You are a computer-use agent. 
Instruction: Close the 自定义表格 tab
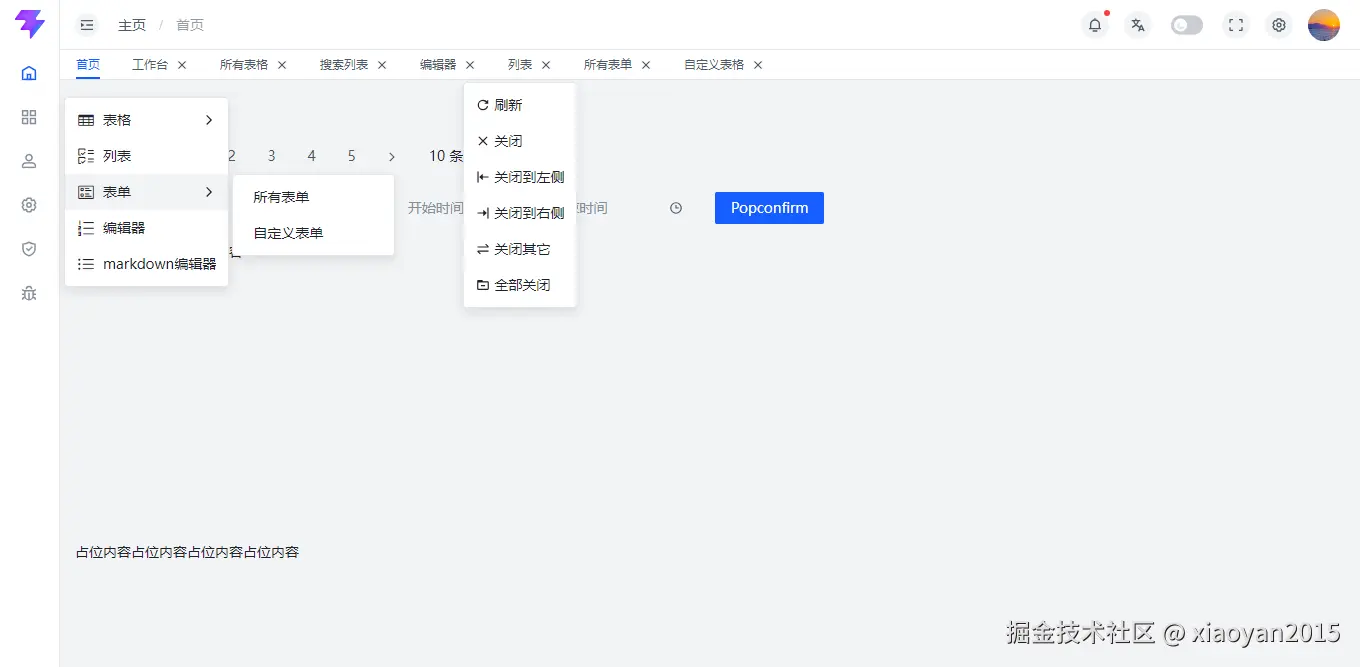click(758, 65)
